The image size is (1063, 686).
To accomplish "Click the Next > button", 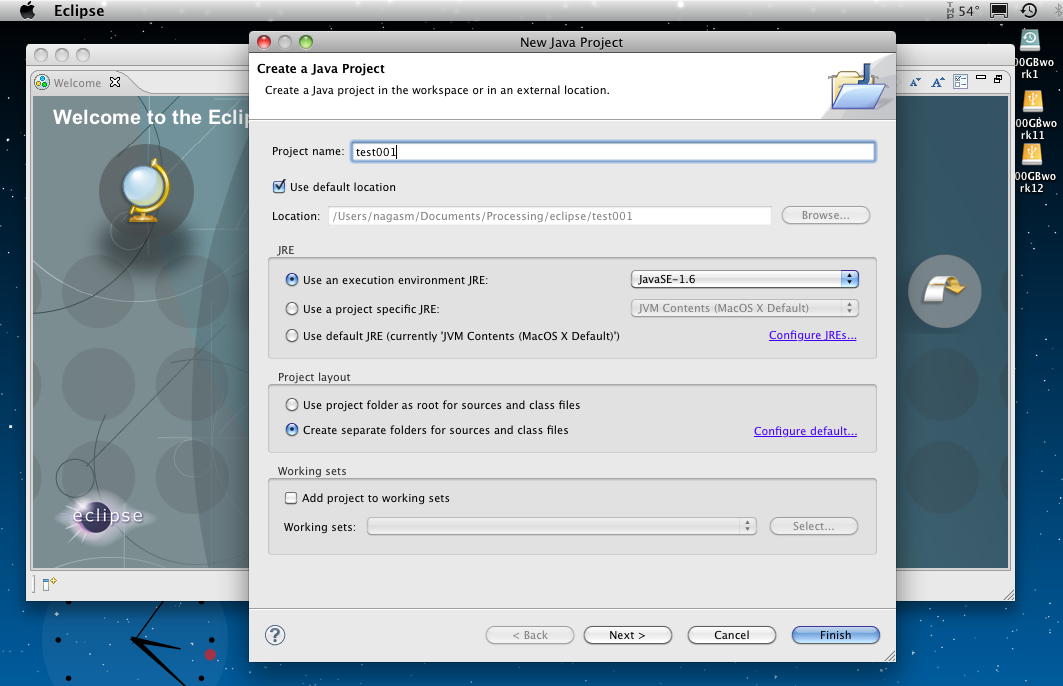I will 627,635.
